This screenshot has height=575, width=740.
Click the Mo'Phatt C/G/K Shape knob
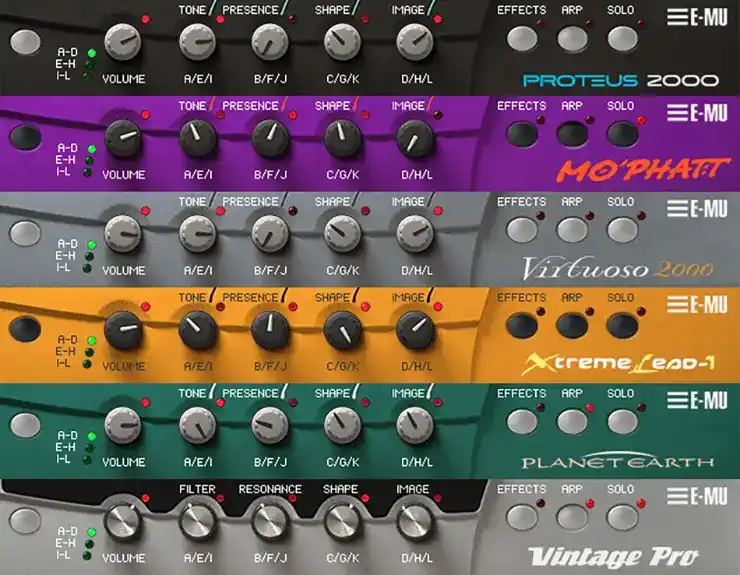click(x=343, y=138)
